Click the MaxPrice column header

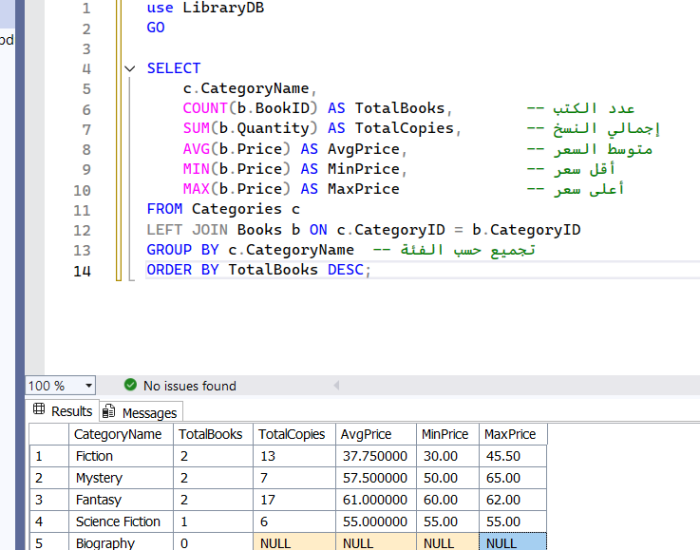pos(510,434)
